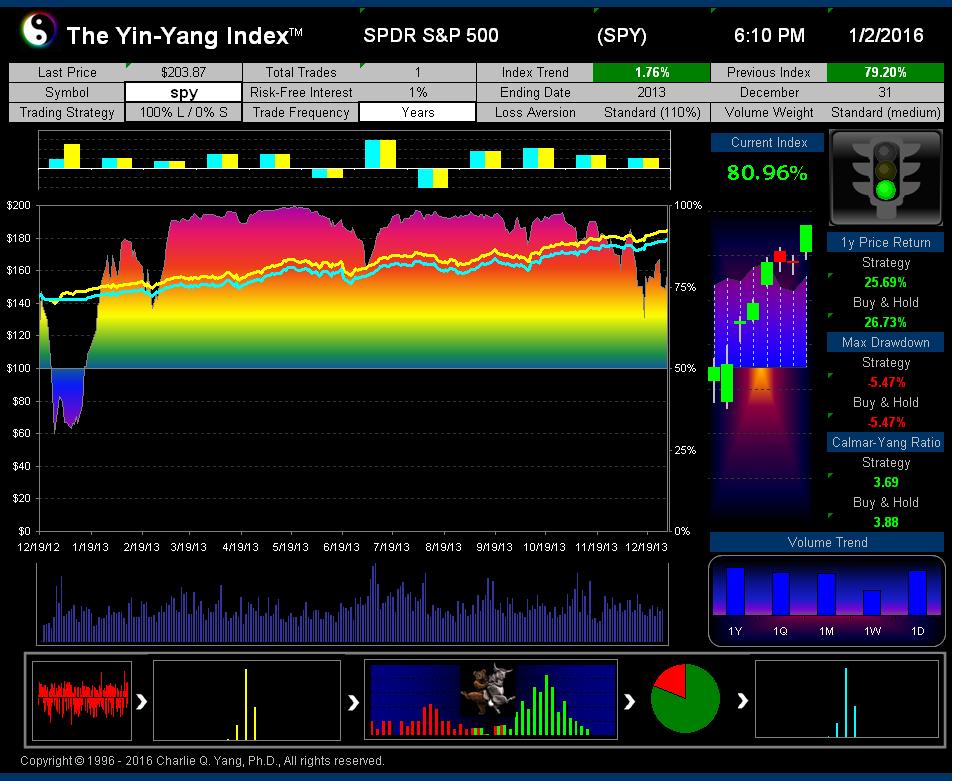
Task: Click the Ending Date month December
Action: pos(769,92)
